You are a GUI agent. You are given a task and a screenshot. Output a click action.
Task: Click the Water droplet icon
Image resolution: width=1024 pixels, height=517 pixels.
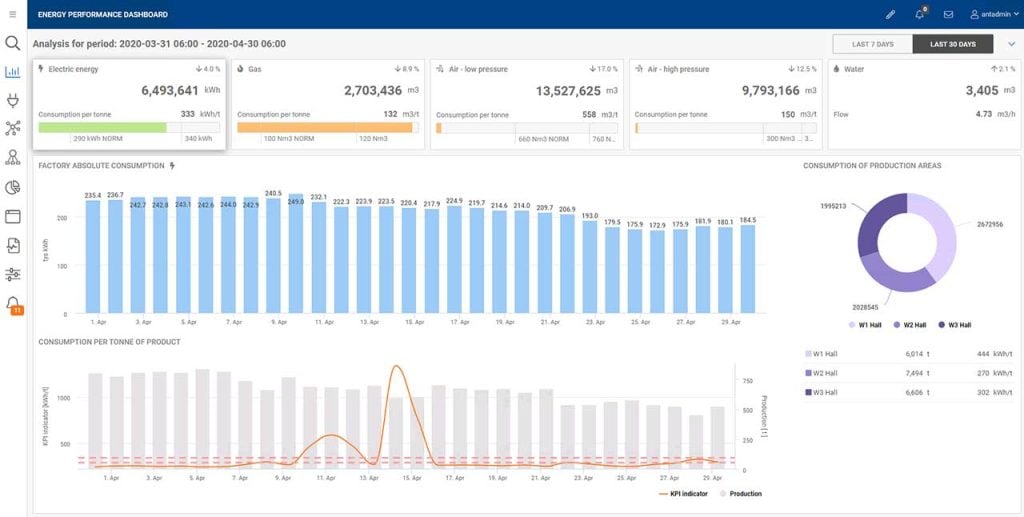click(837, 69)
